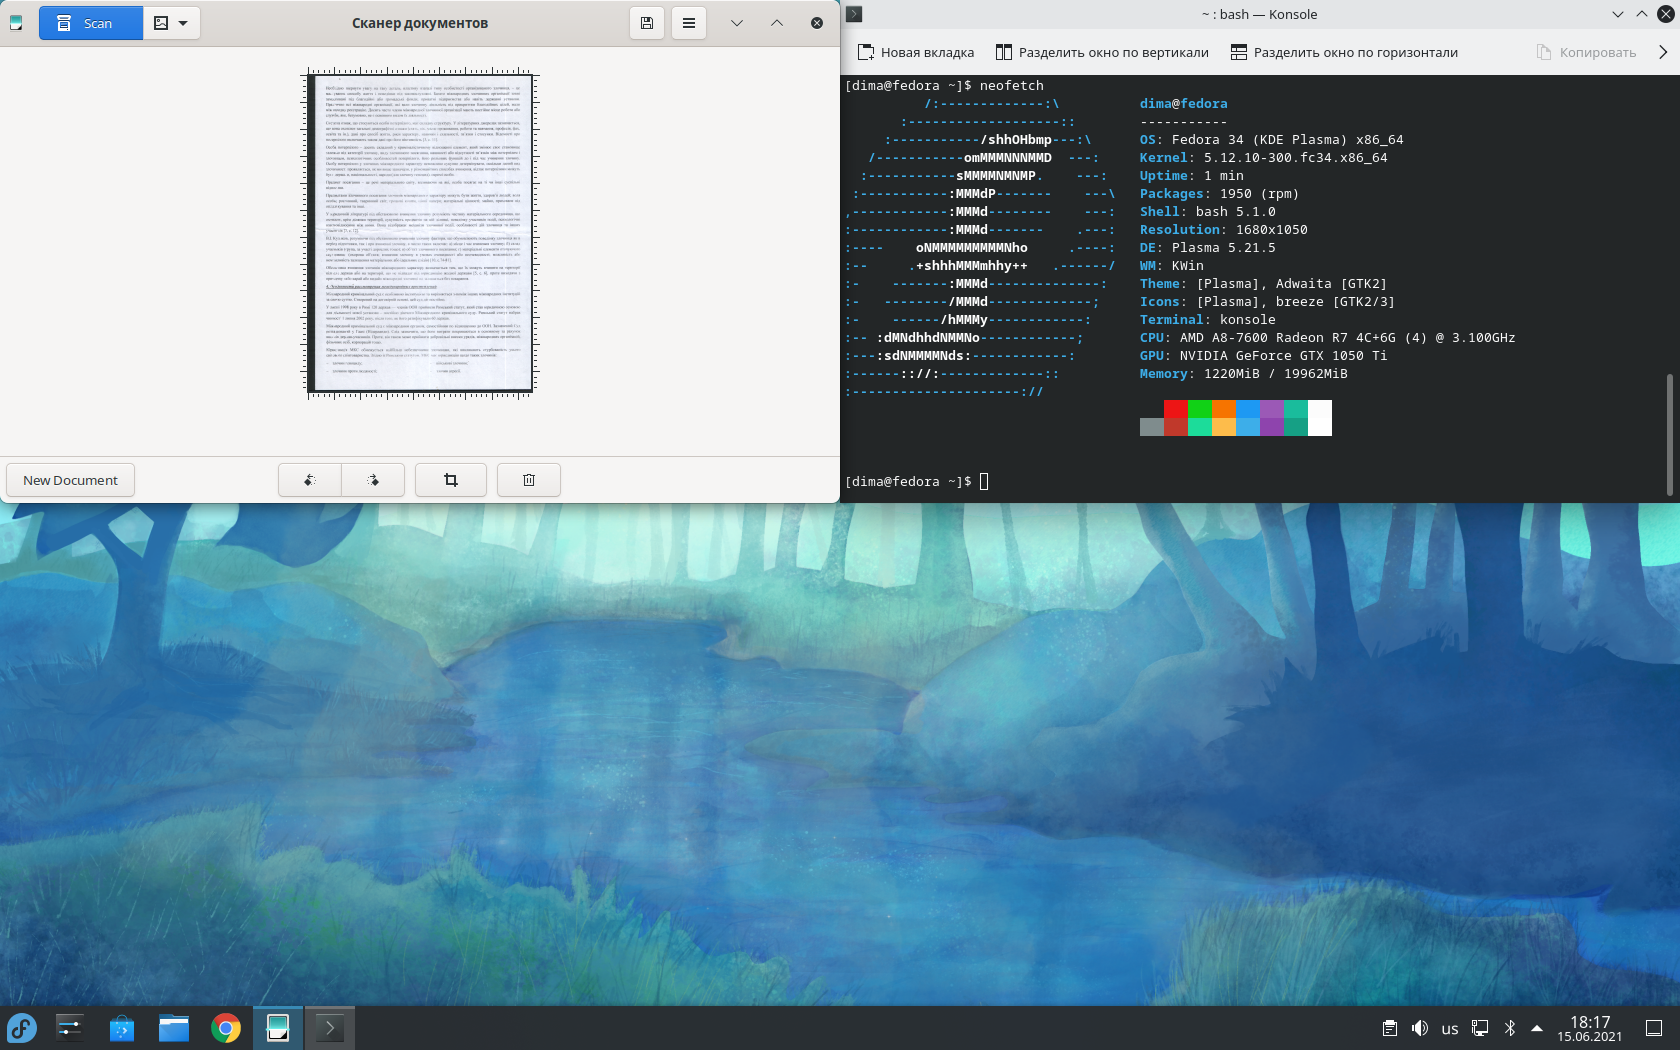Open the volume control in tray
Image resolution: width=1680 pixels, height=1050 pixels.
coord(1420,1028)
